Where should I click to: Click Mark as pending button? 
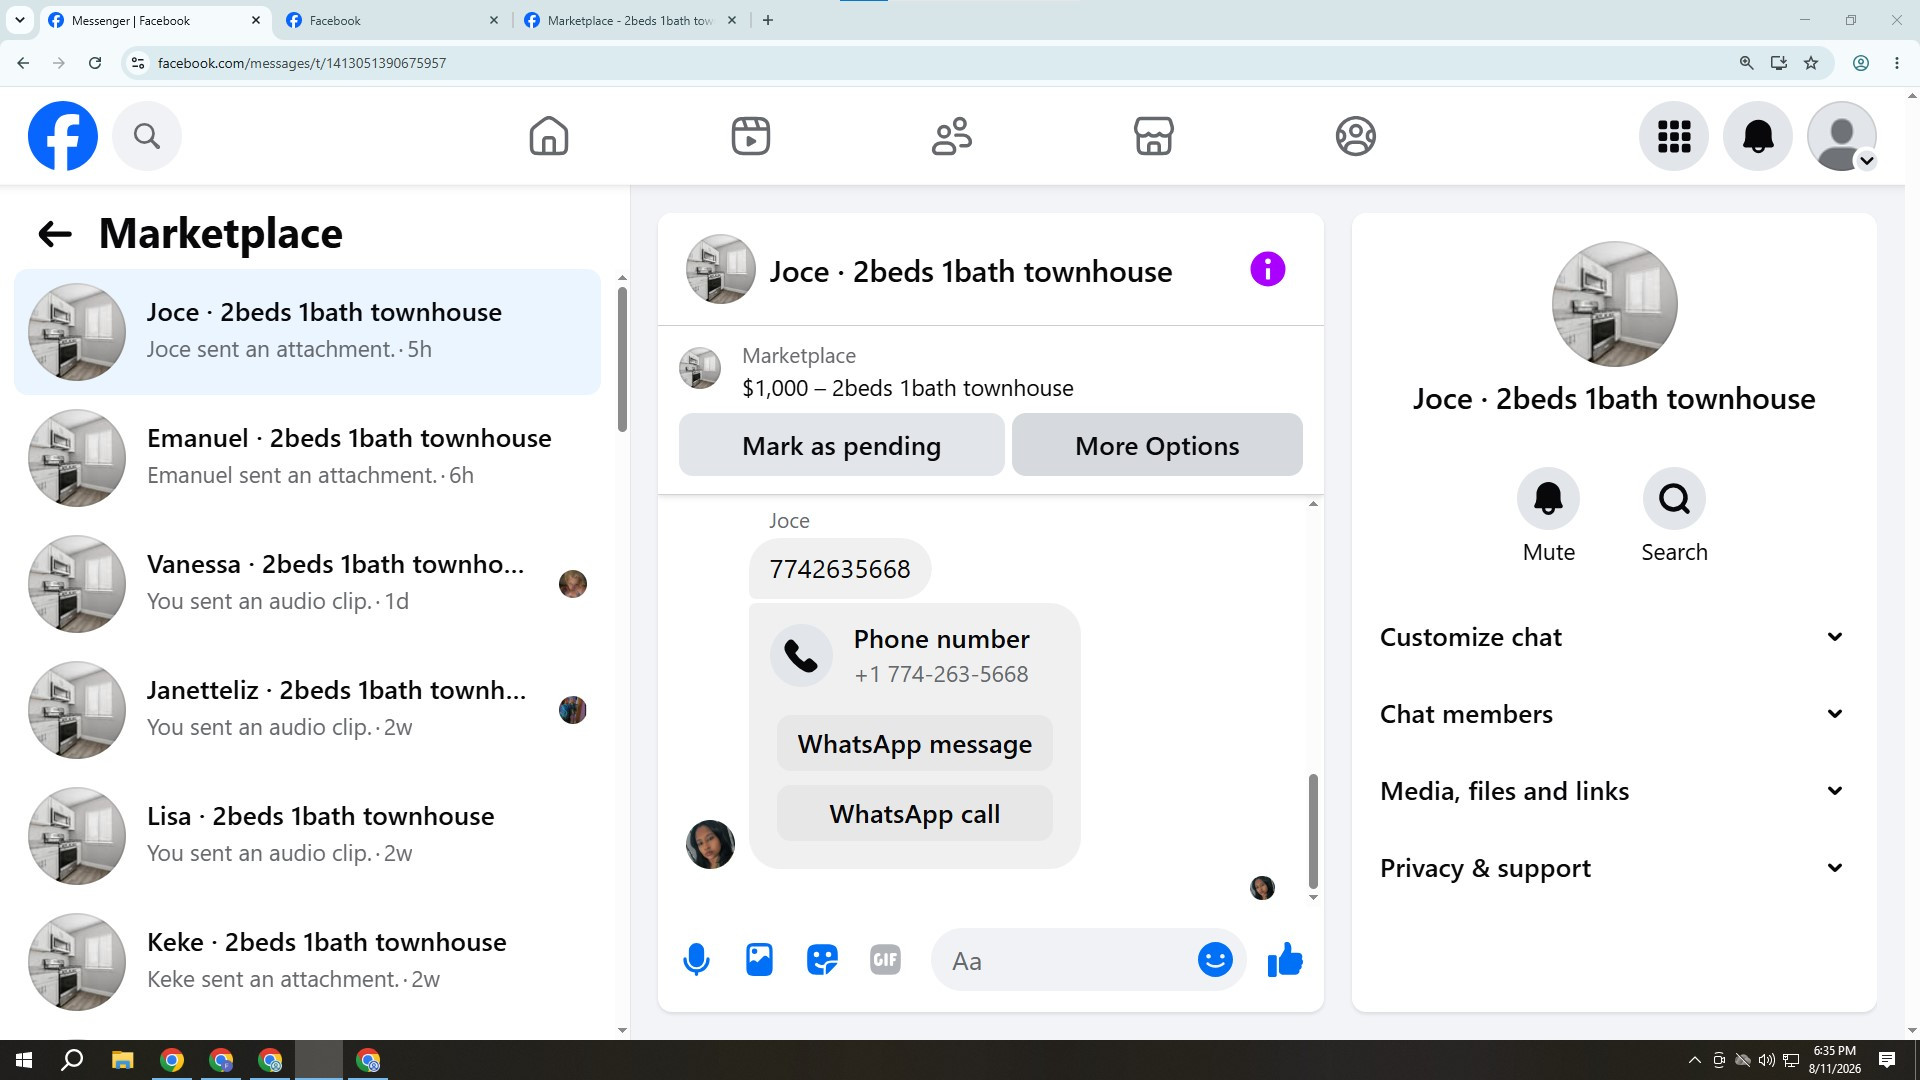coord(842,445)
